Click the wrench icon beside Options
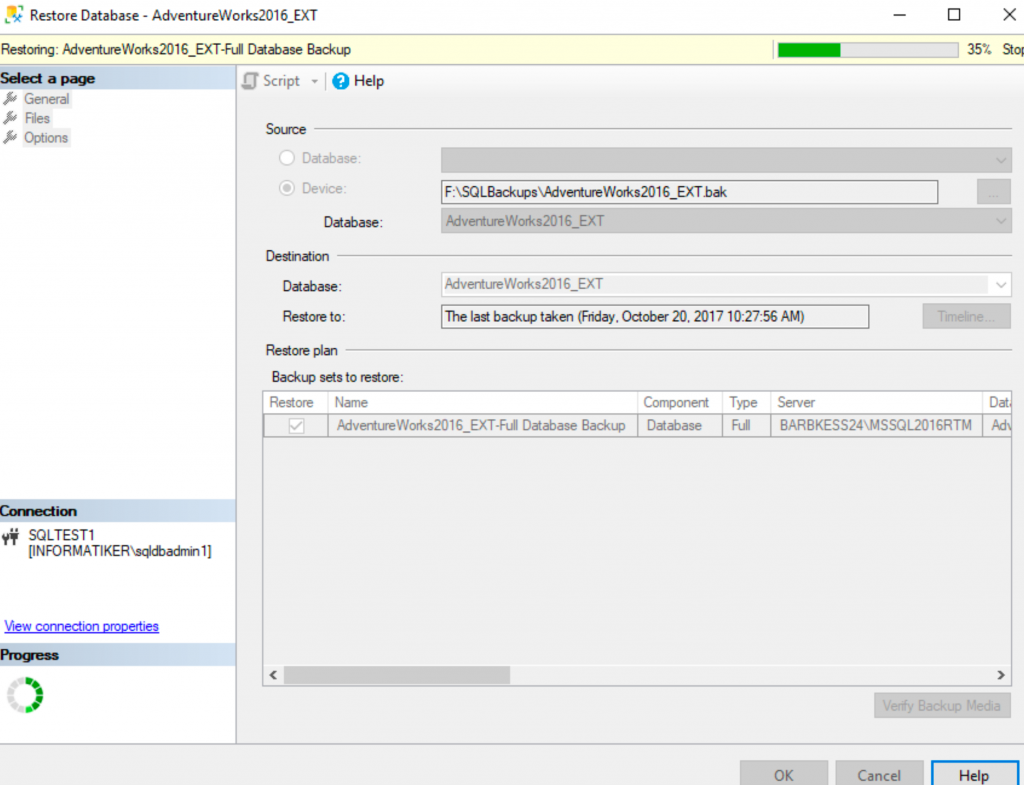The width and height of the screenshot is (1024, 785). 10,138
